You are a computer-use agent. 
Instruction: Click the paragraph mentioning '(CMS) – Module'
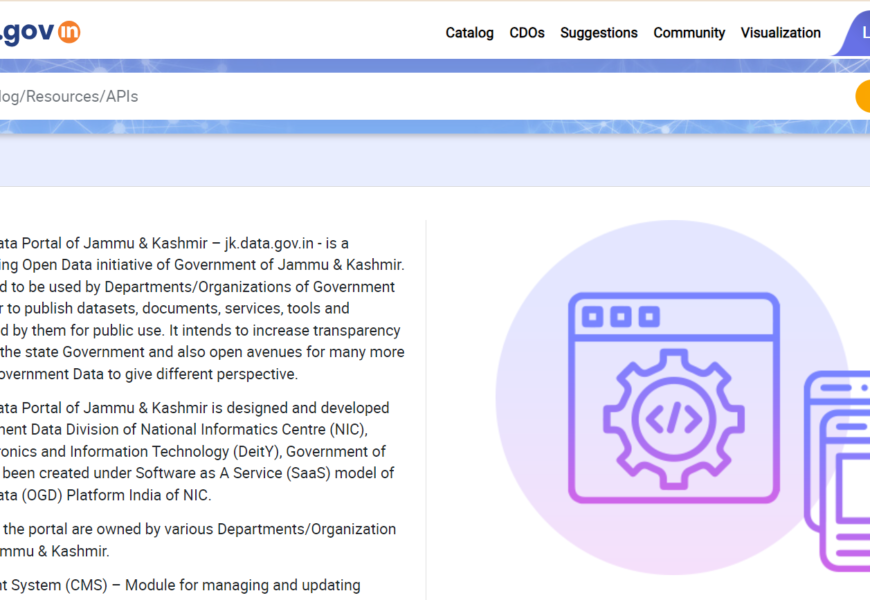coord(180,585)
